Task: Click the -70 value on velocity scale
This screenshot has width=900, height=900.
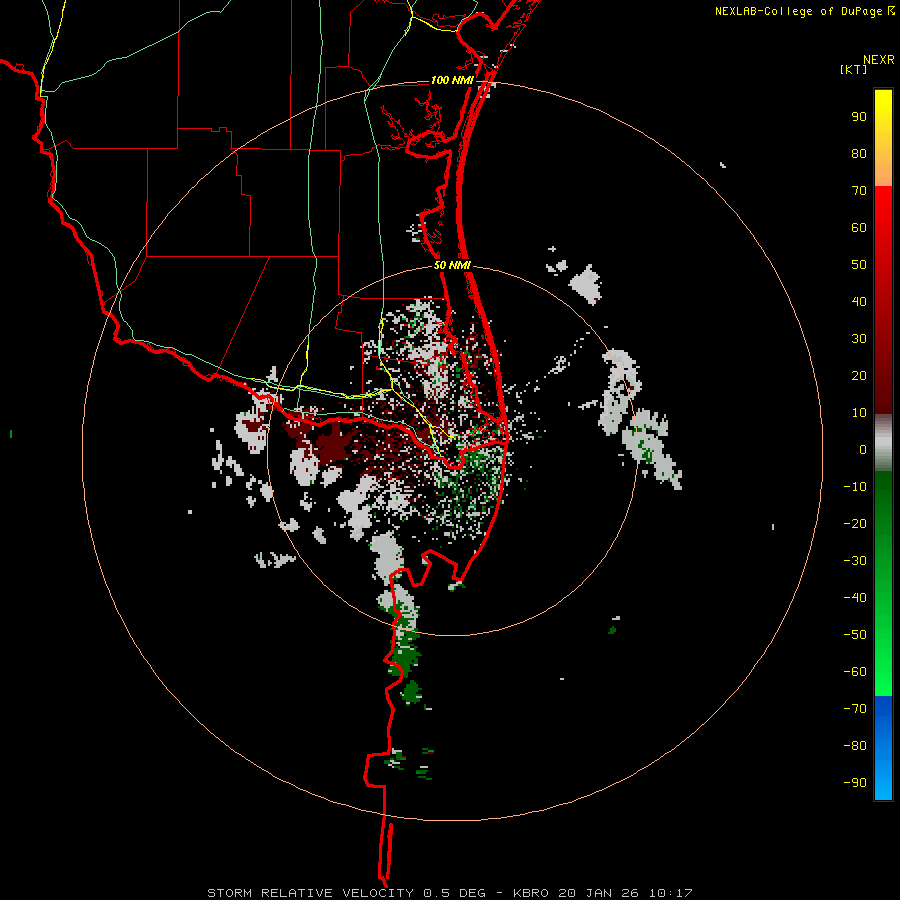Action: (x=855, y=709)
